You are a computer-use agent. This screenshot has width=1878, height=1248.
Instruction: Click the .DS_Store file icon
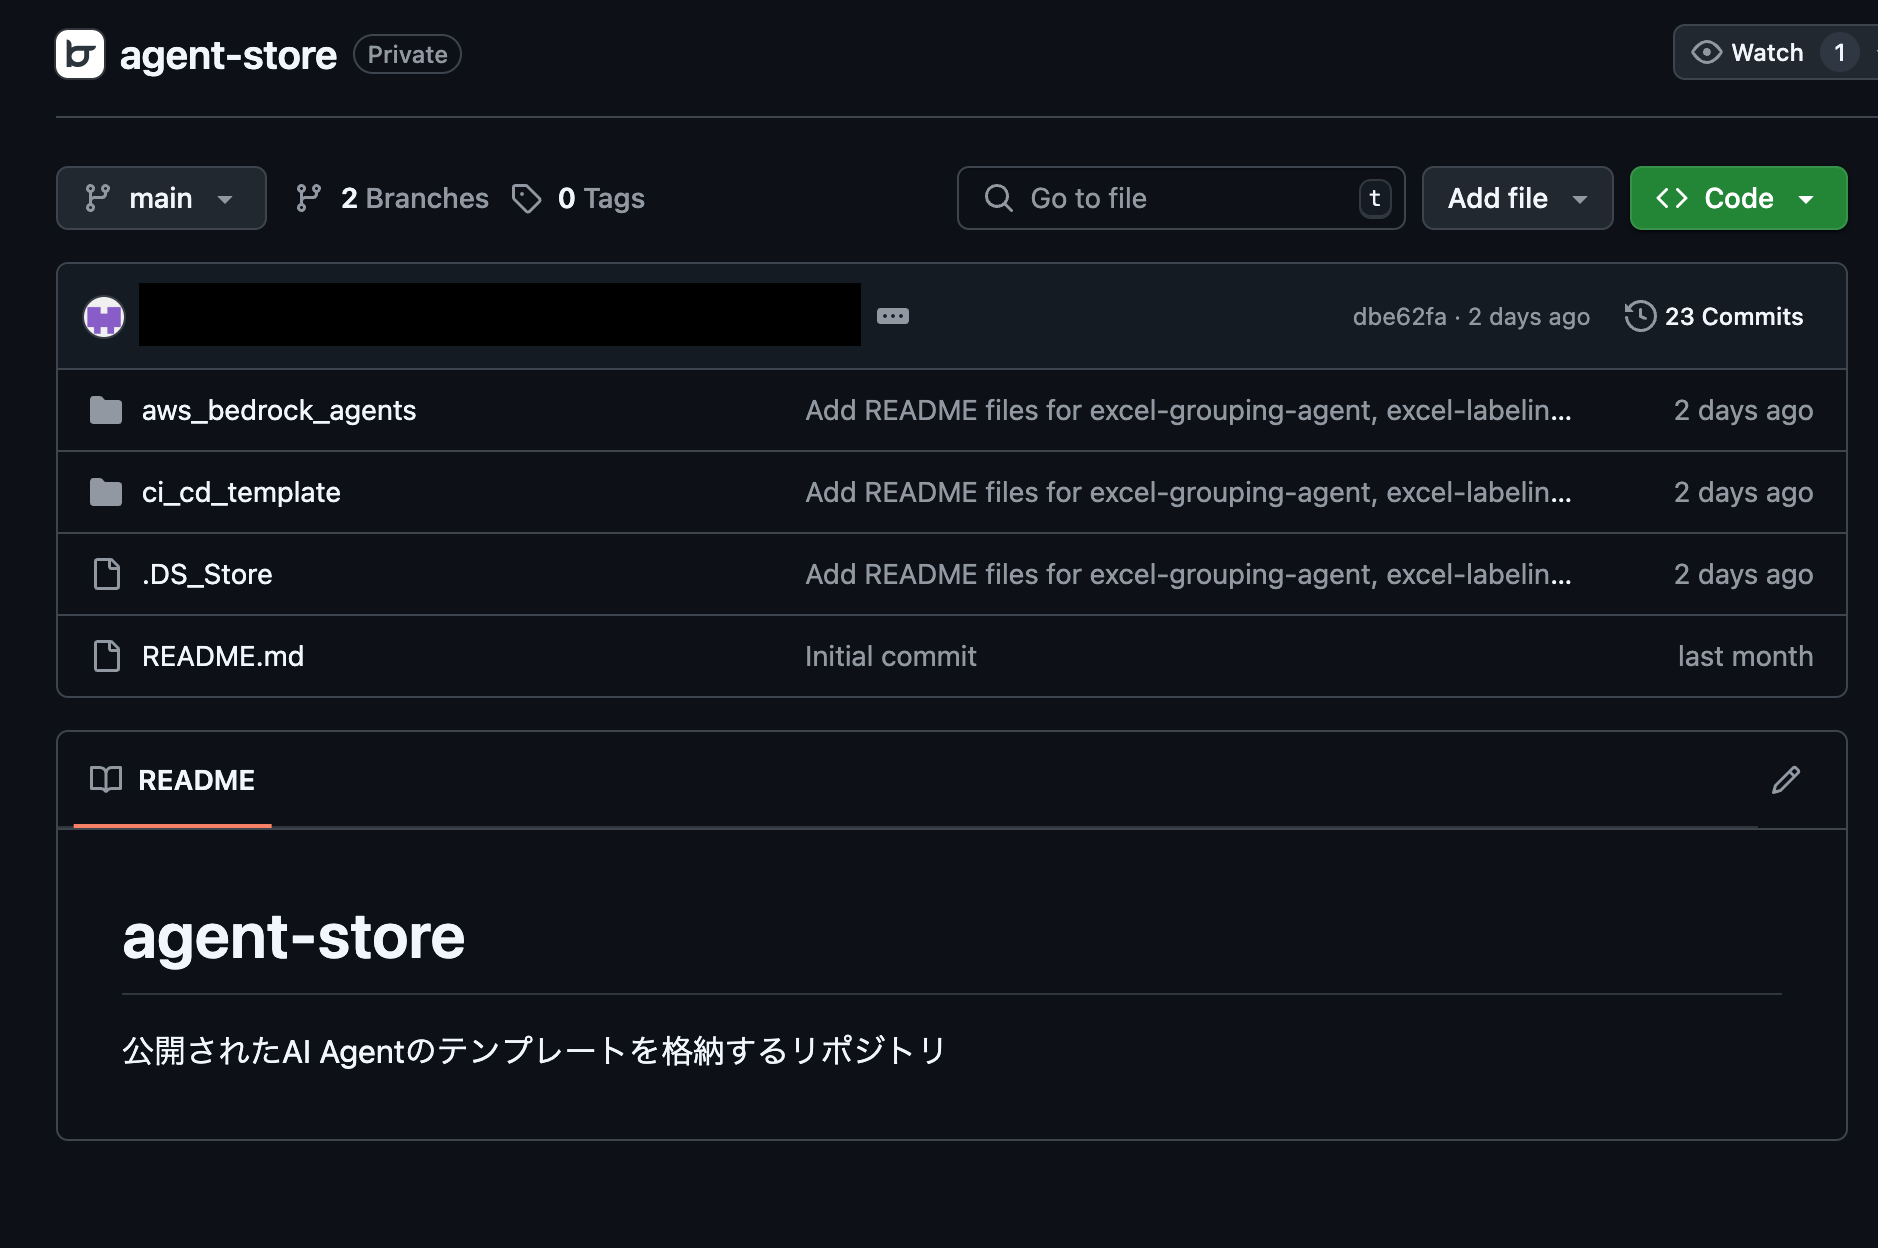106,574
